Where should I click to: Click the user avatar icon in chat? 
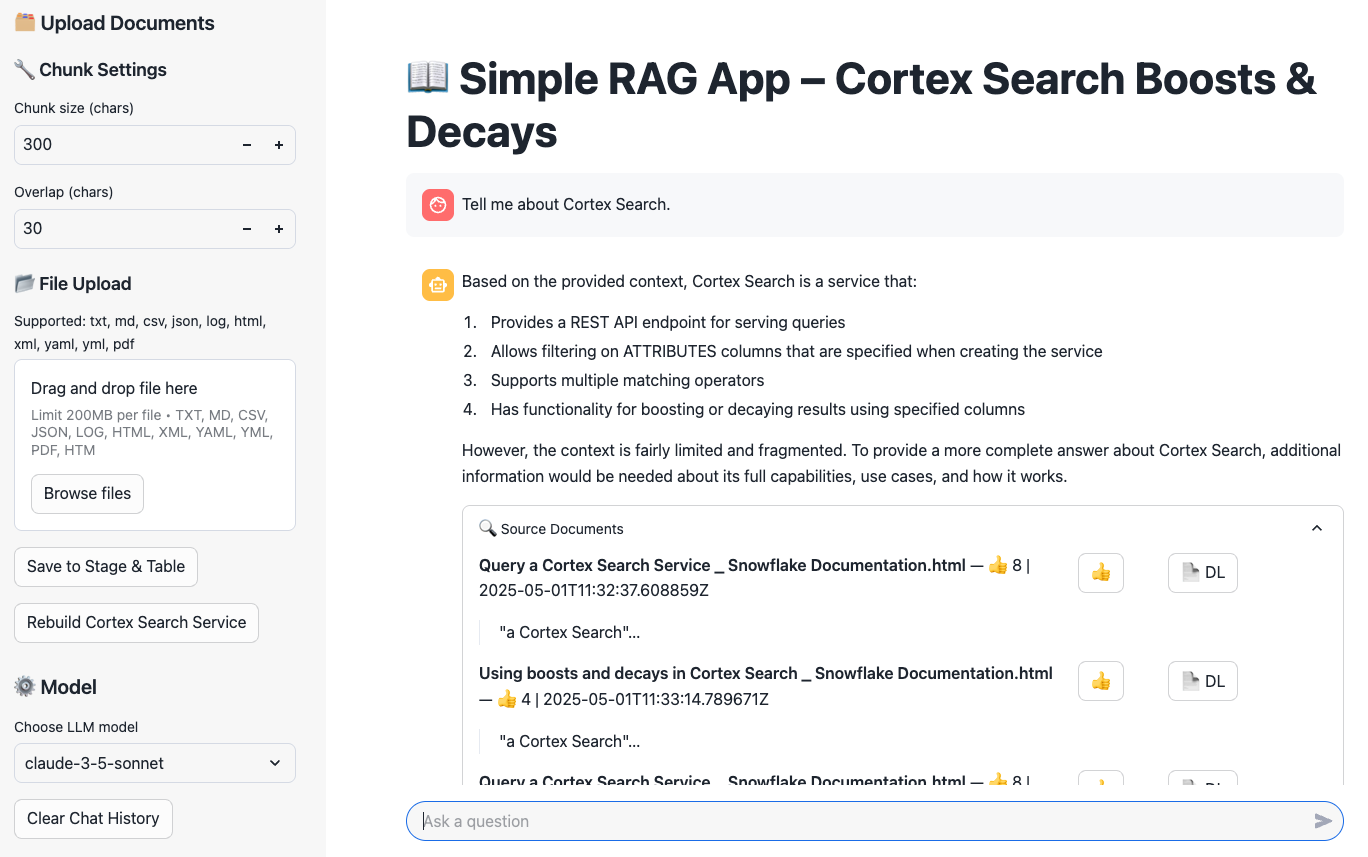click(x=438, y=205)
